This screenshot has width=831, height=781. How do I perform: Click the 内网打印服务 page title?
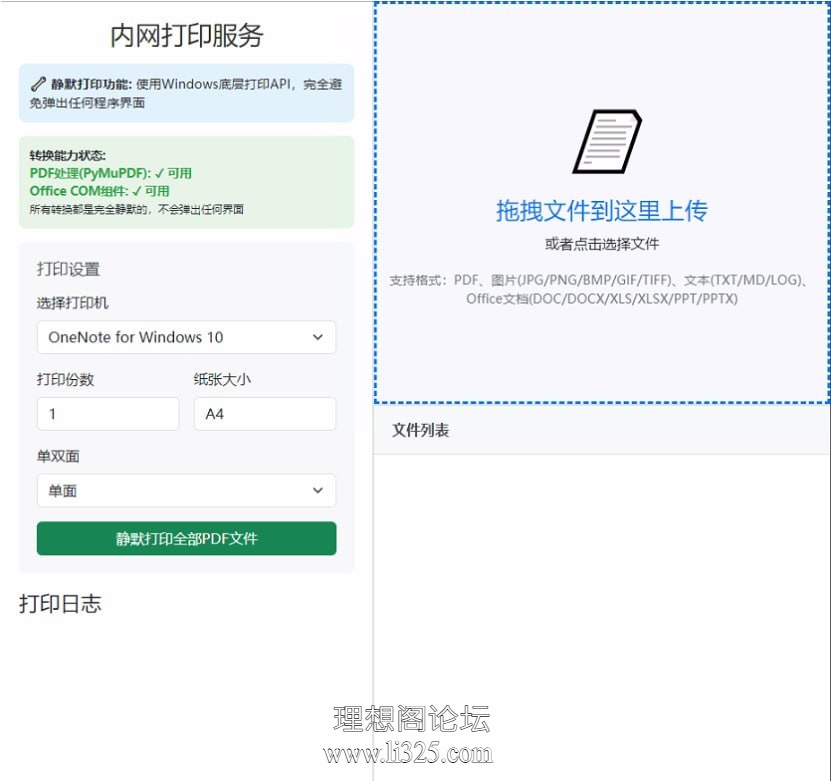point(187,36)
